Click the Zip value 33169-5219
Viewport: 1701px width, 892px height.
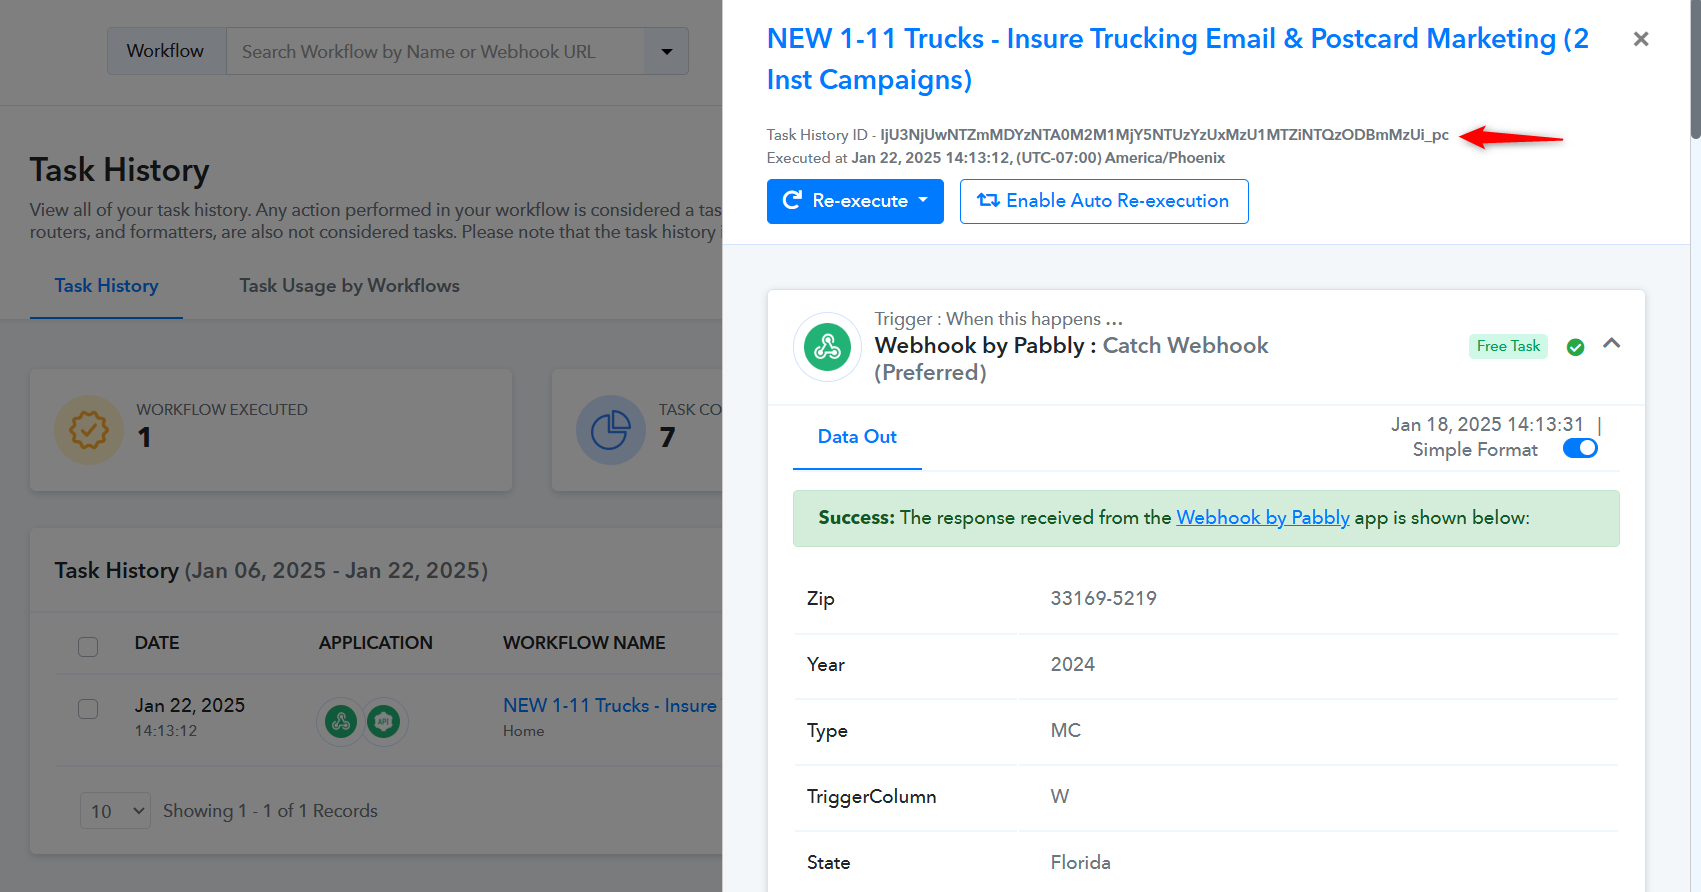pos(1103,599)
